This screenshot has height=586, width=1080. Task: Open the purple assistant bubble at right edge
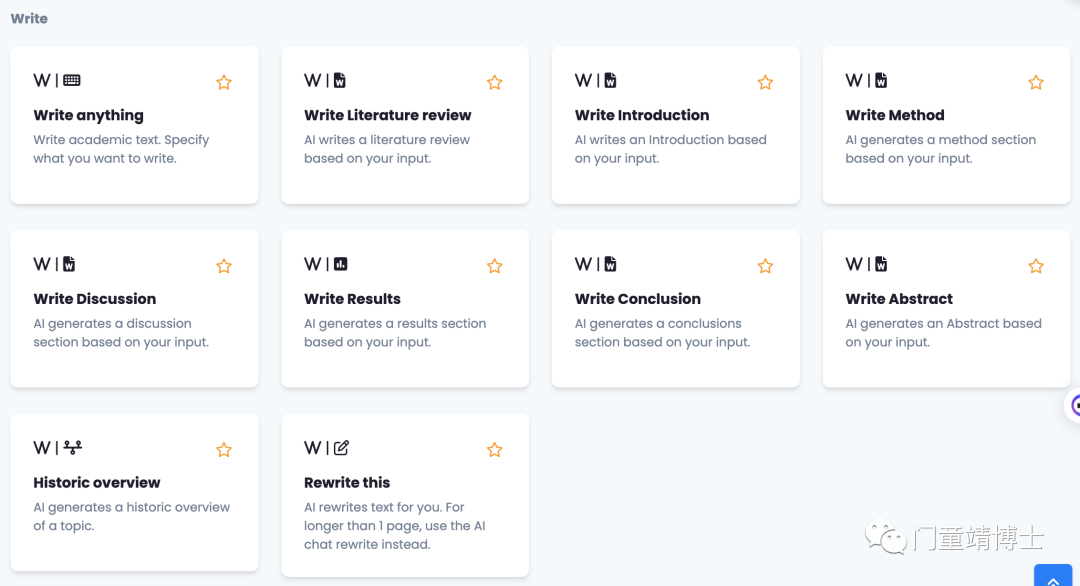click(x=1073, y=406)
